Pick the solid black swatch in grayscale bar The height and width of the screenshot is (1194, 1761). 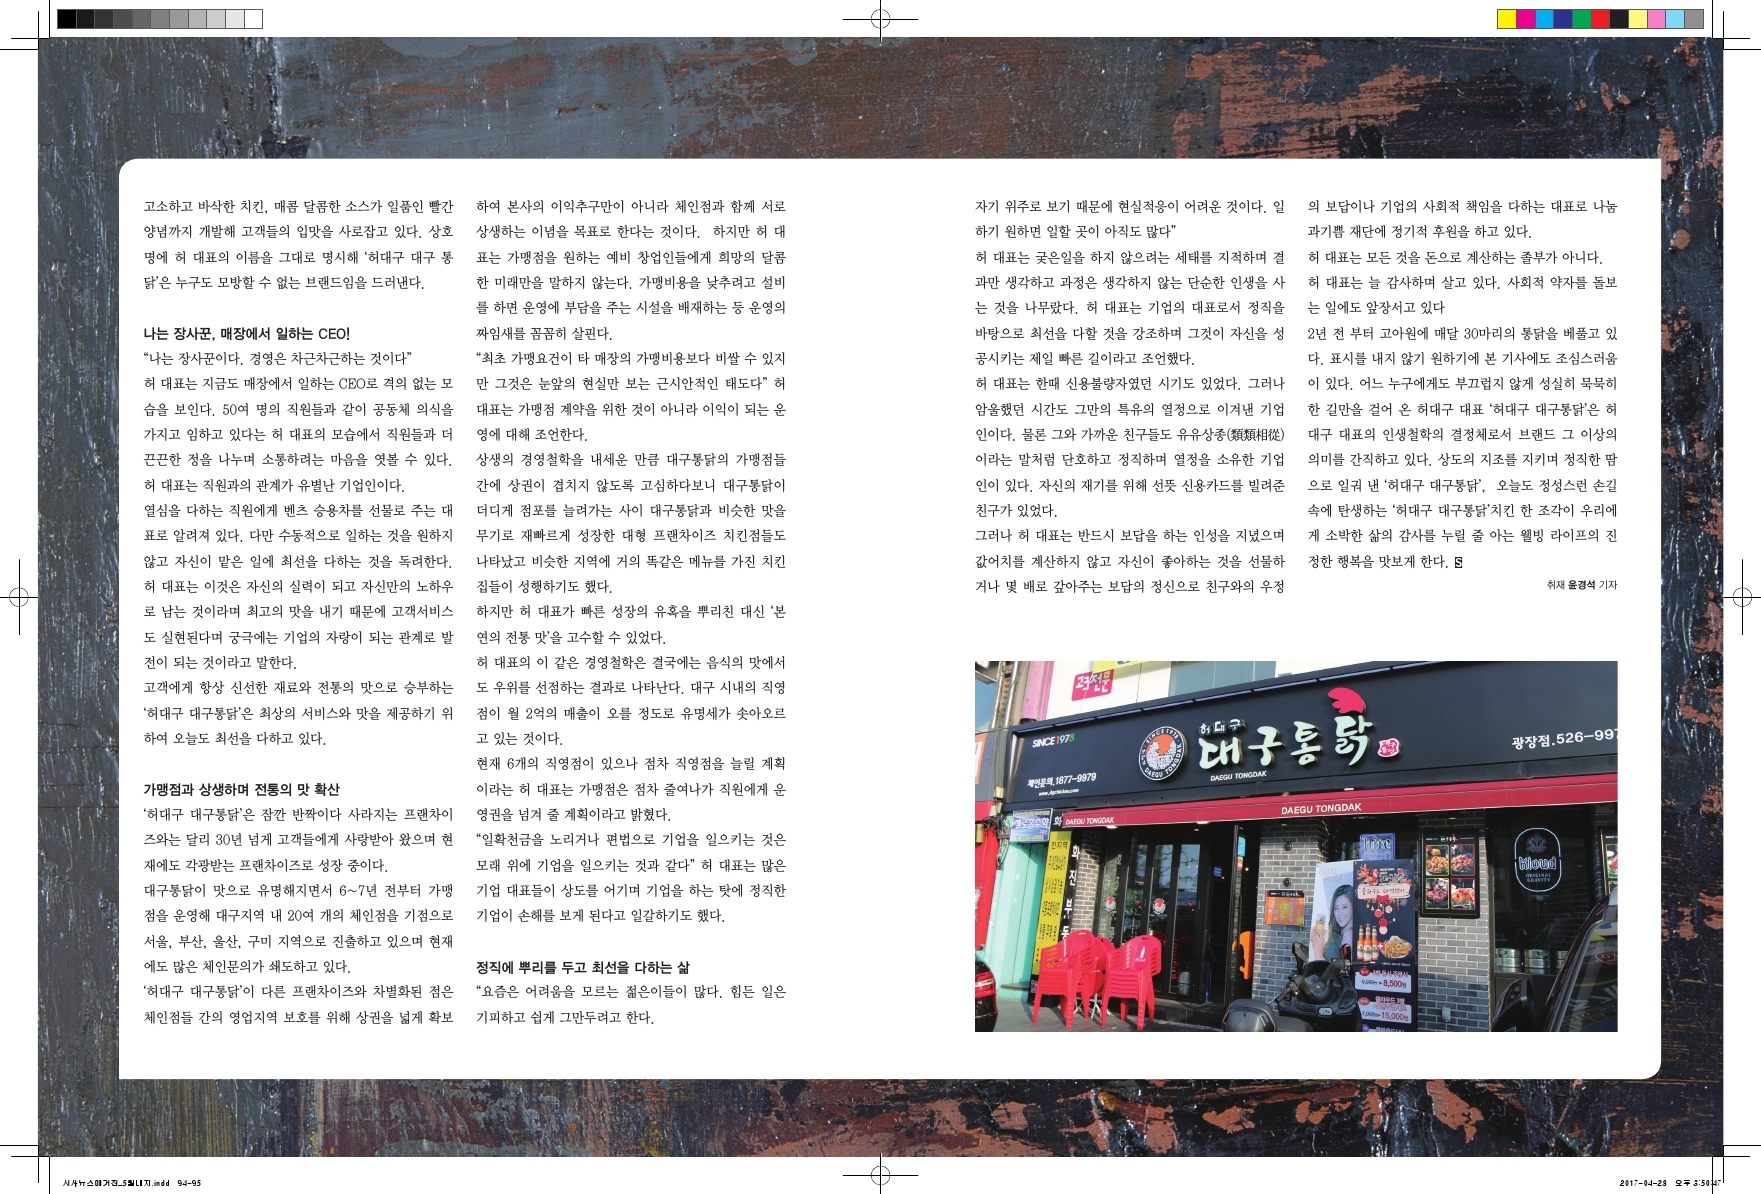tap(66, 19)
